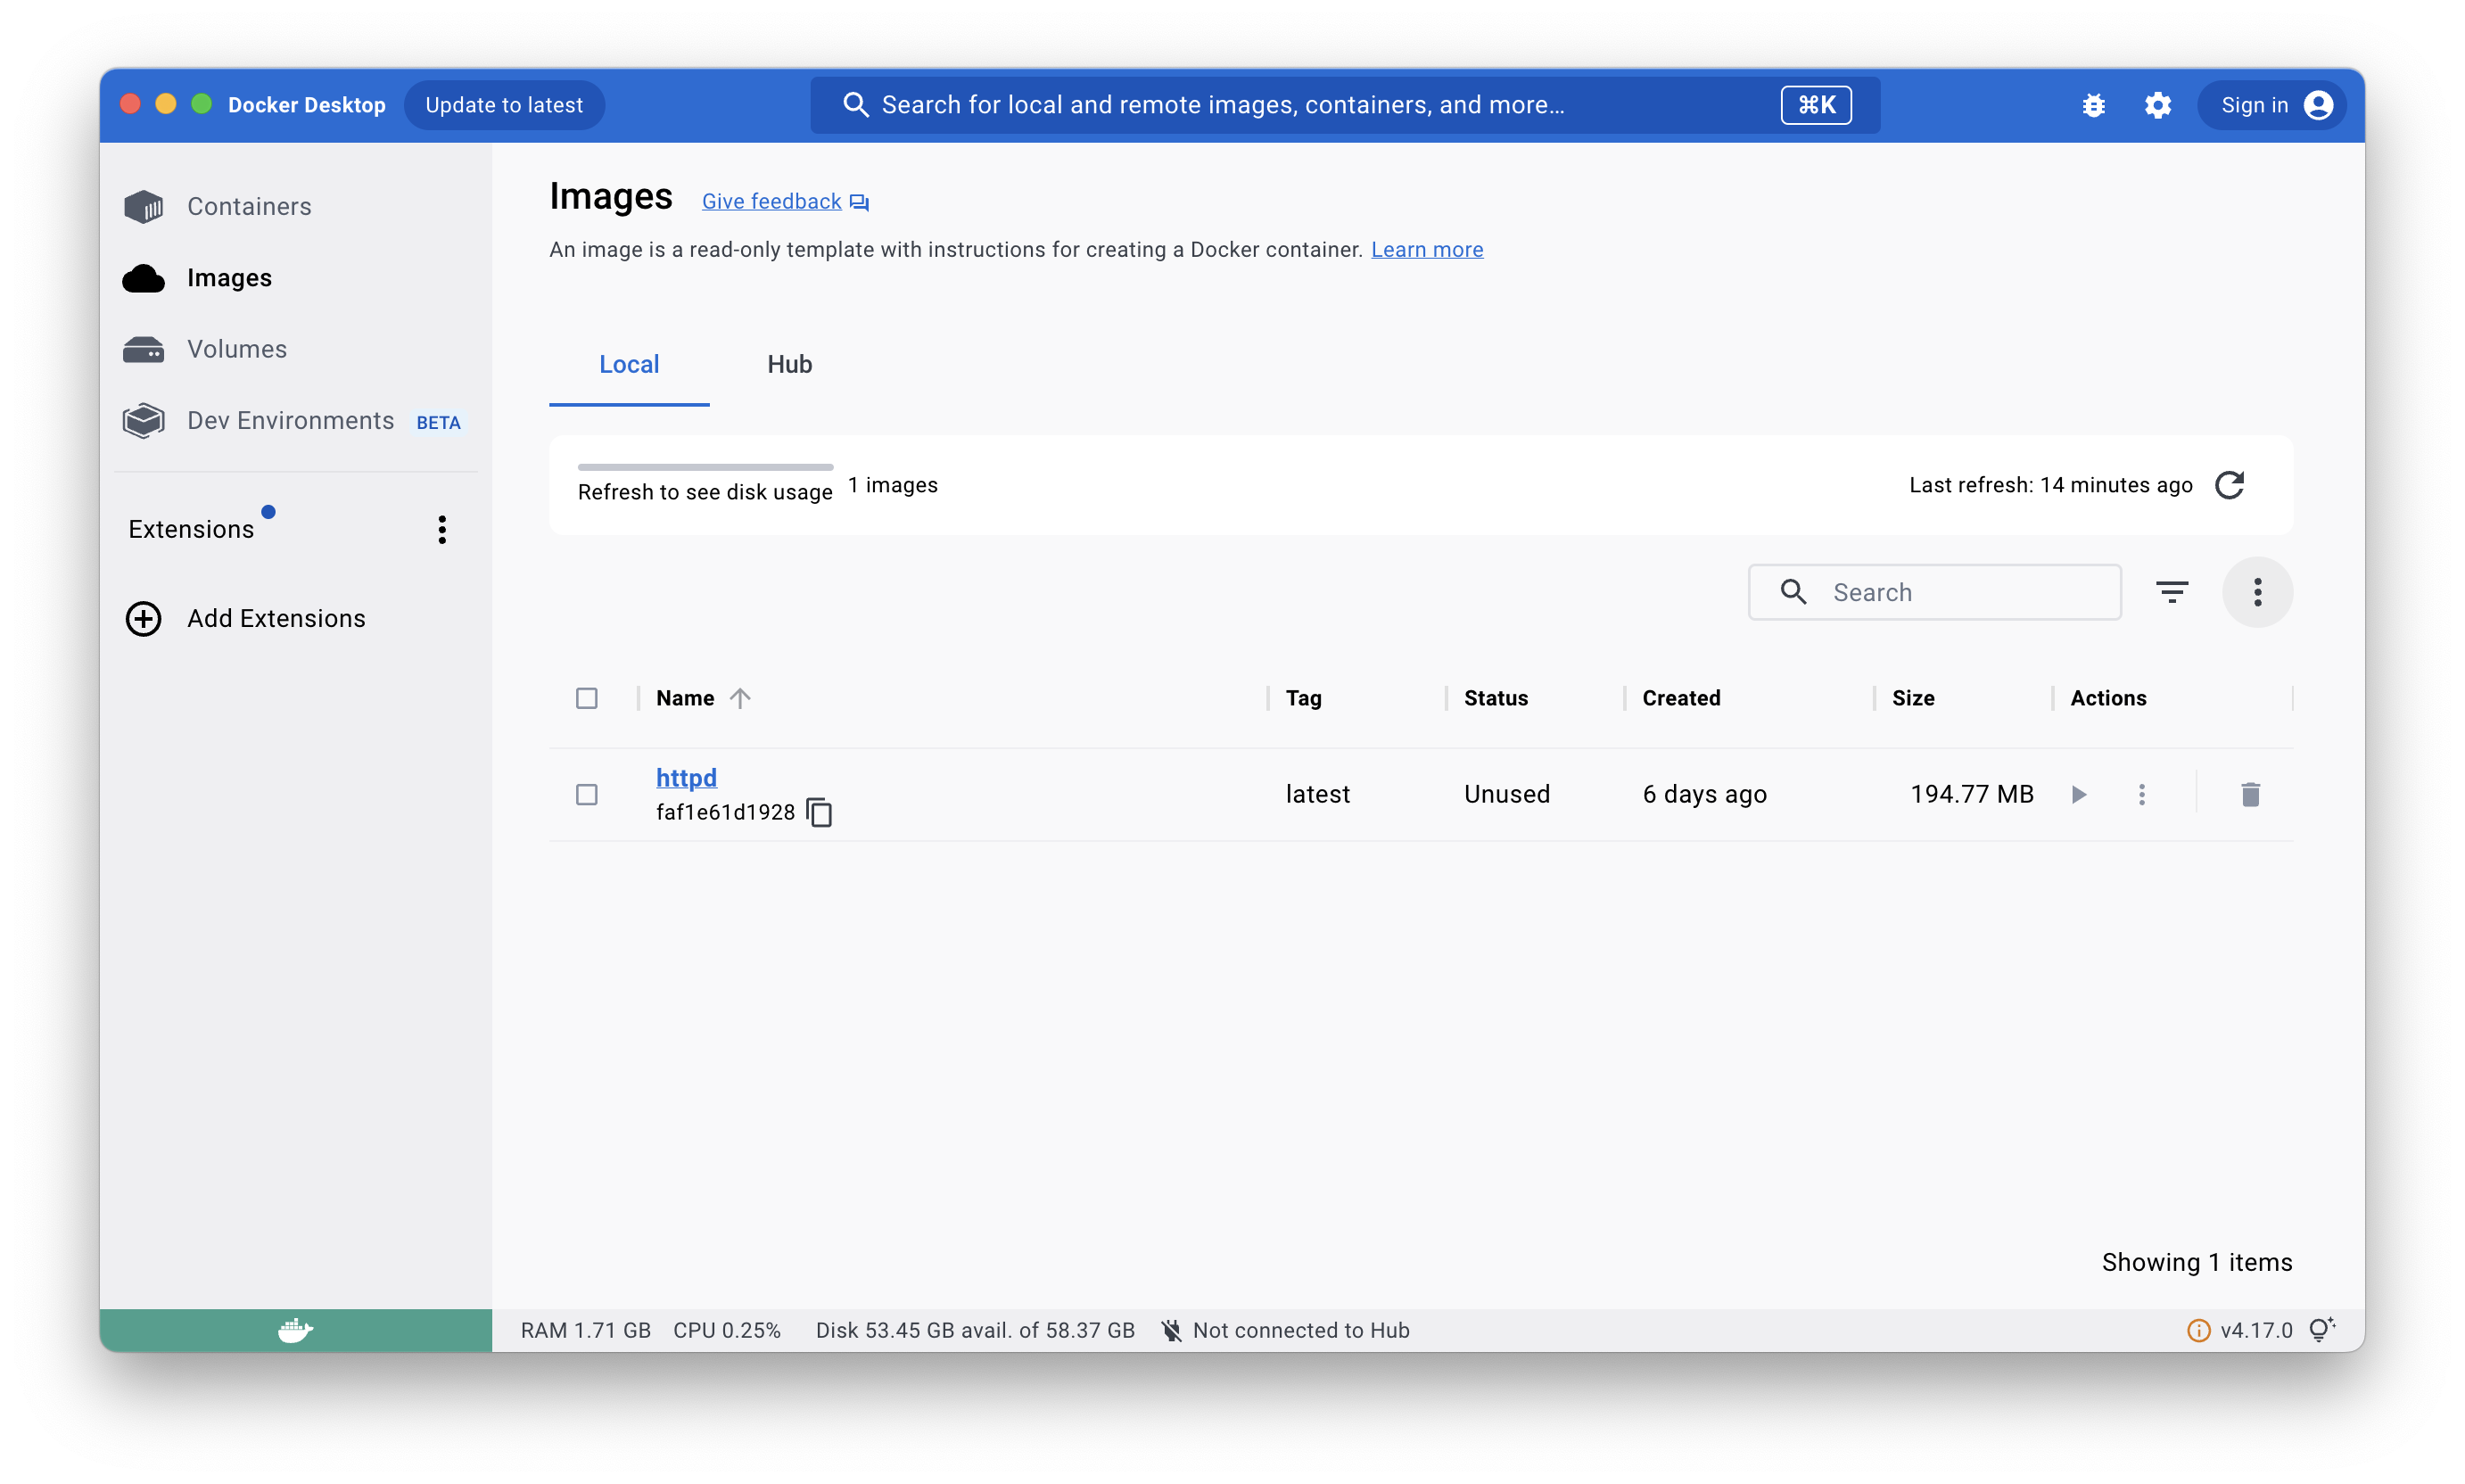Open more options menu above Actions column
The height and width of the screenshot is (1484, 2465).
(x=2256, y=592)
